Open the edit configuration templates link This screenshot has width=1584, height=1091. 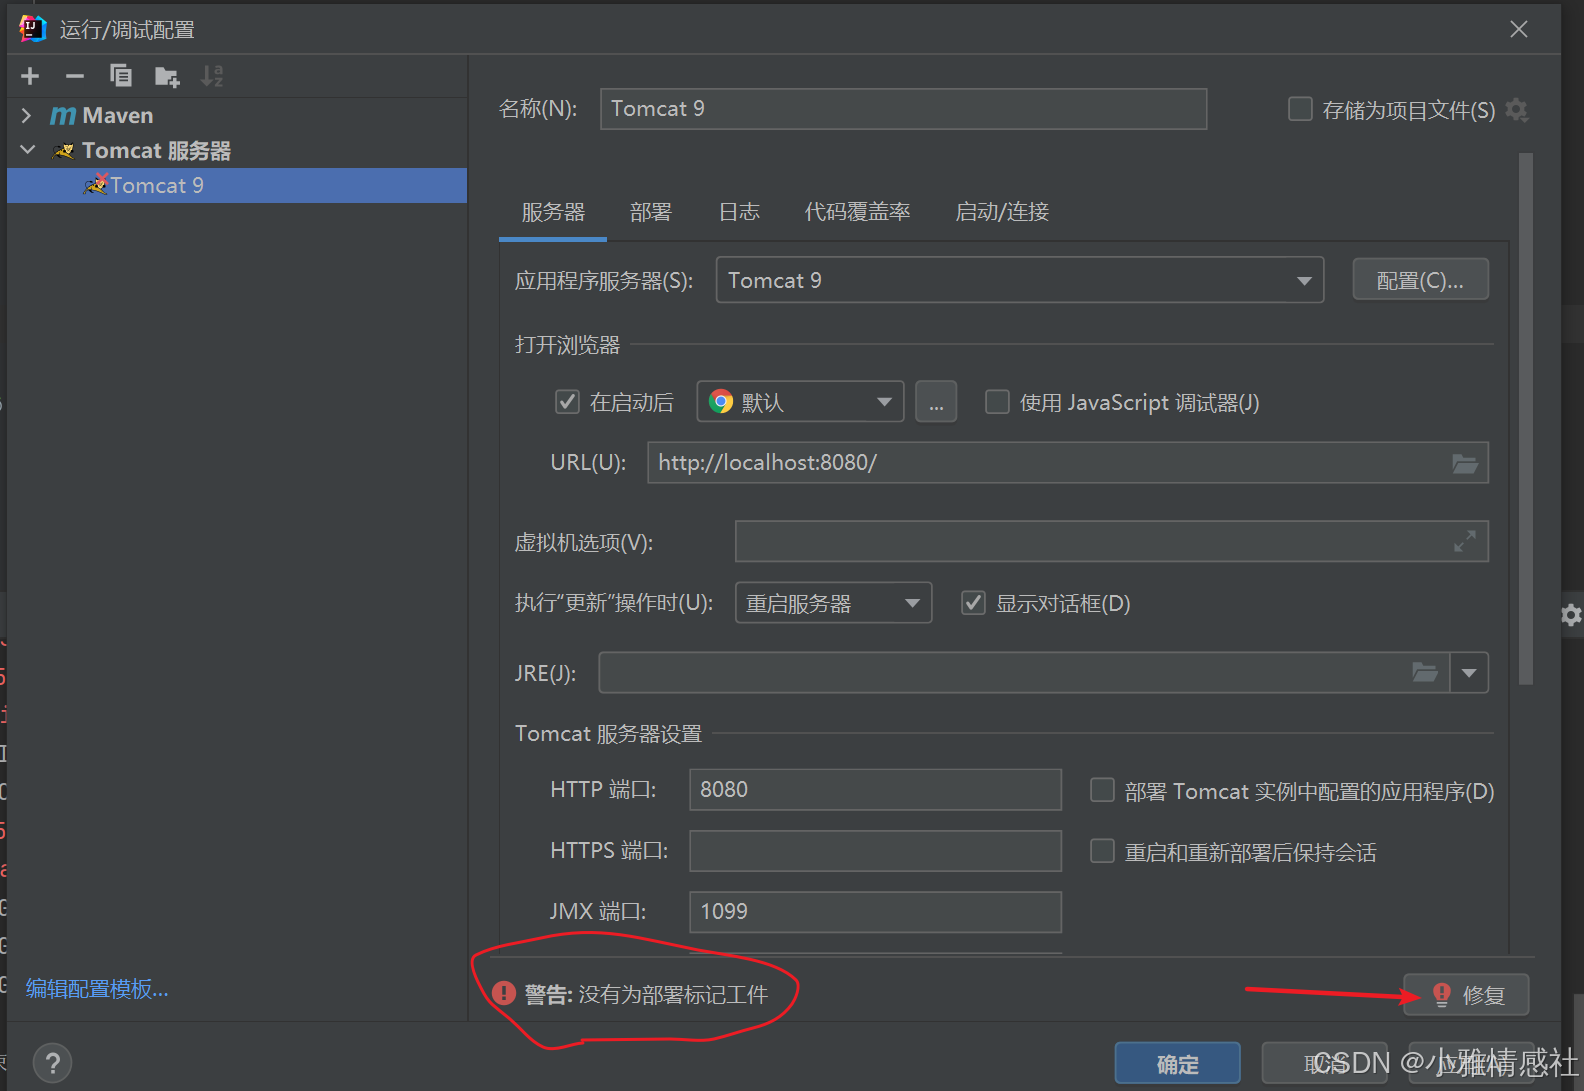pyautogui.click(x=97, y=988)
